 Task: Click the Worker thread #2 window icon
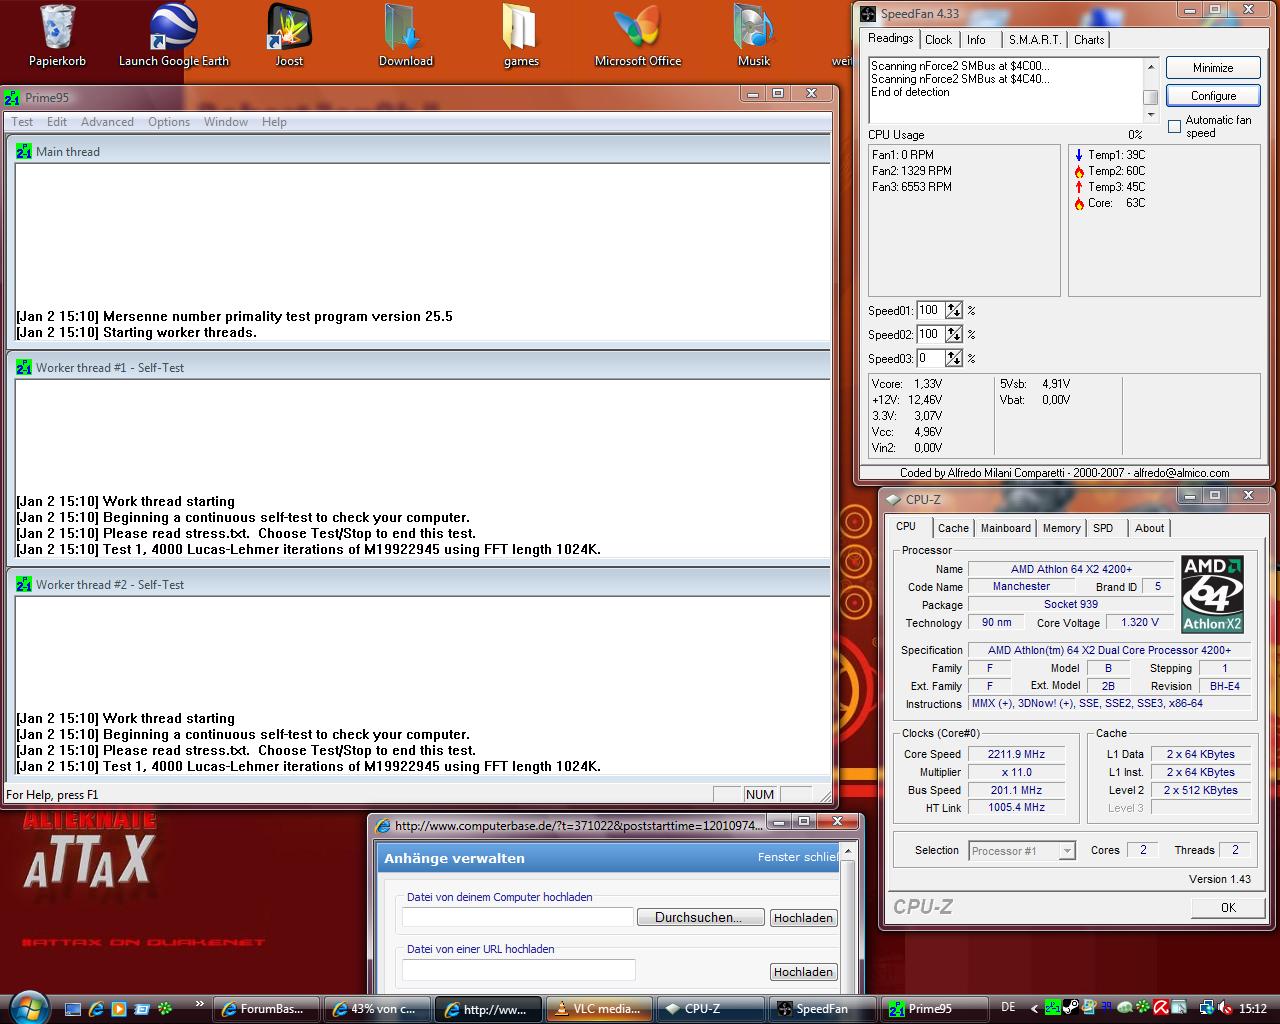tap(24, 585)
